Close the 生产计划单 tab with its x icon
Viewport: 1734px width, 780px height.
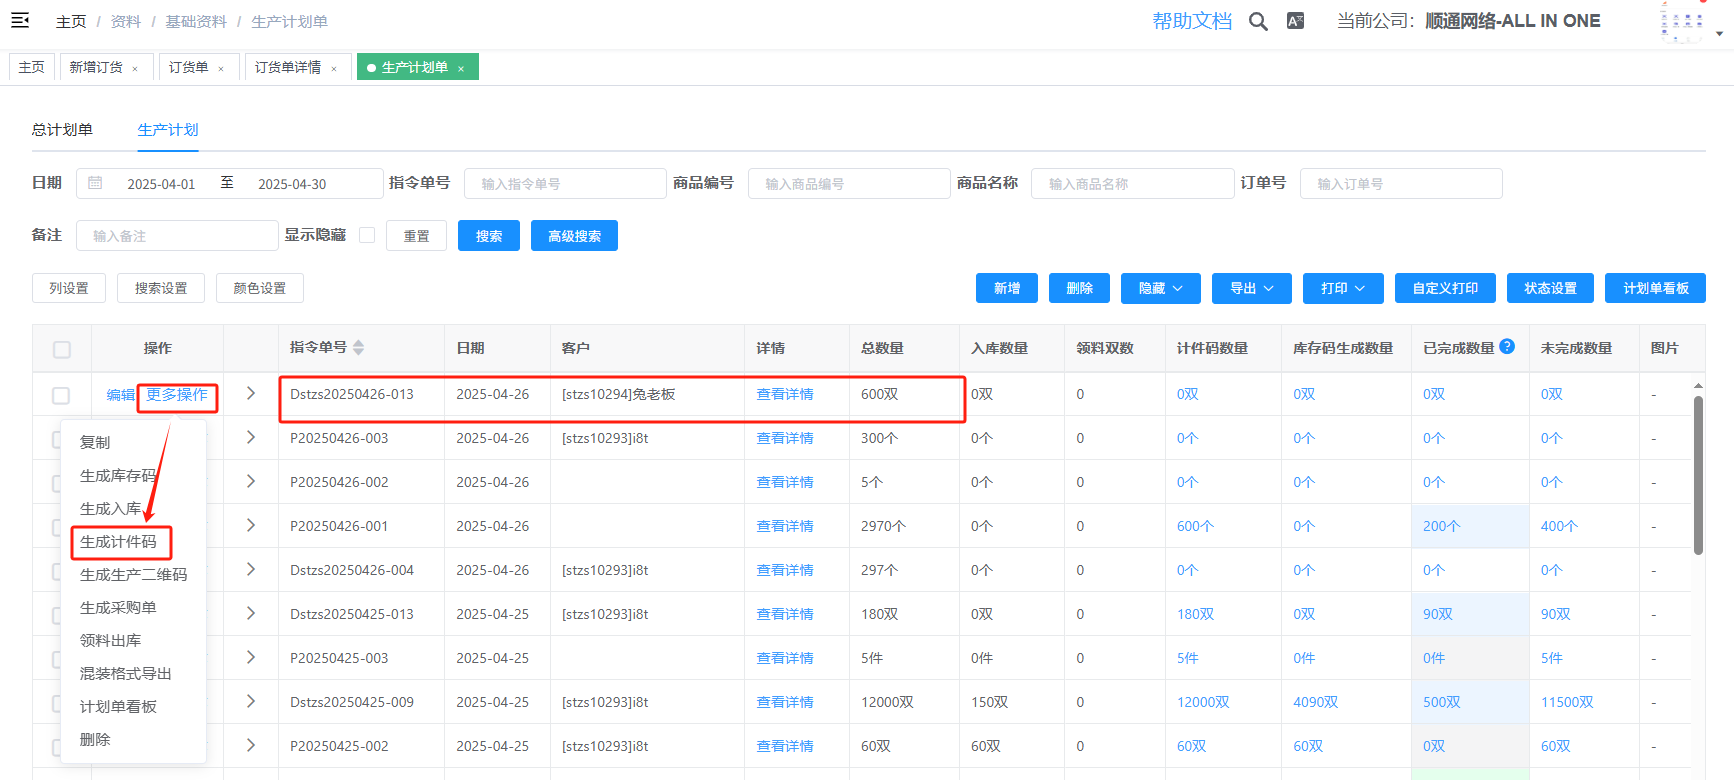click(x=461, y=68)
